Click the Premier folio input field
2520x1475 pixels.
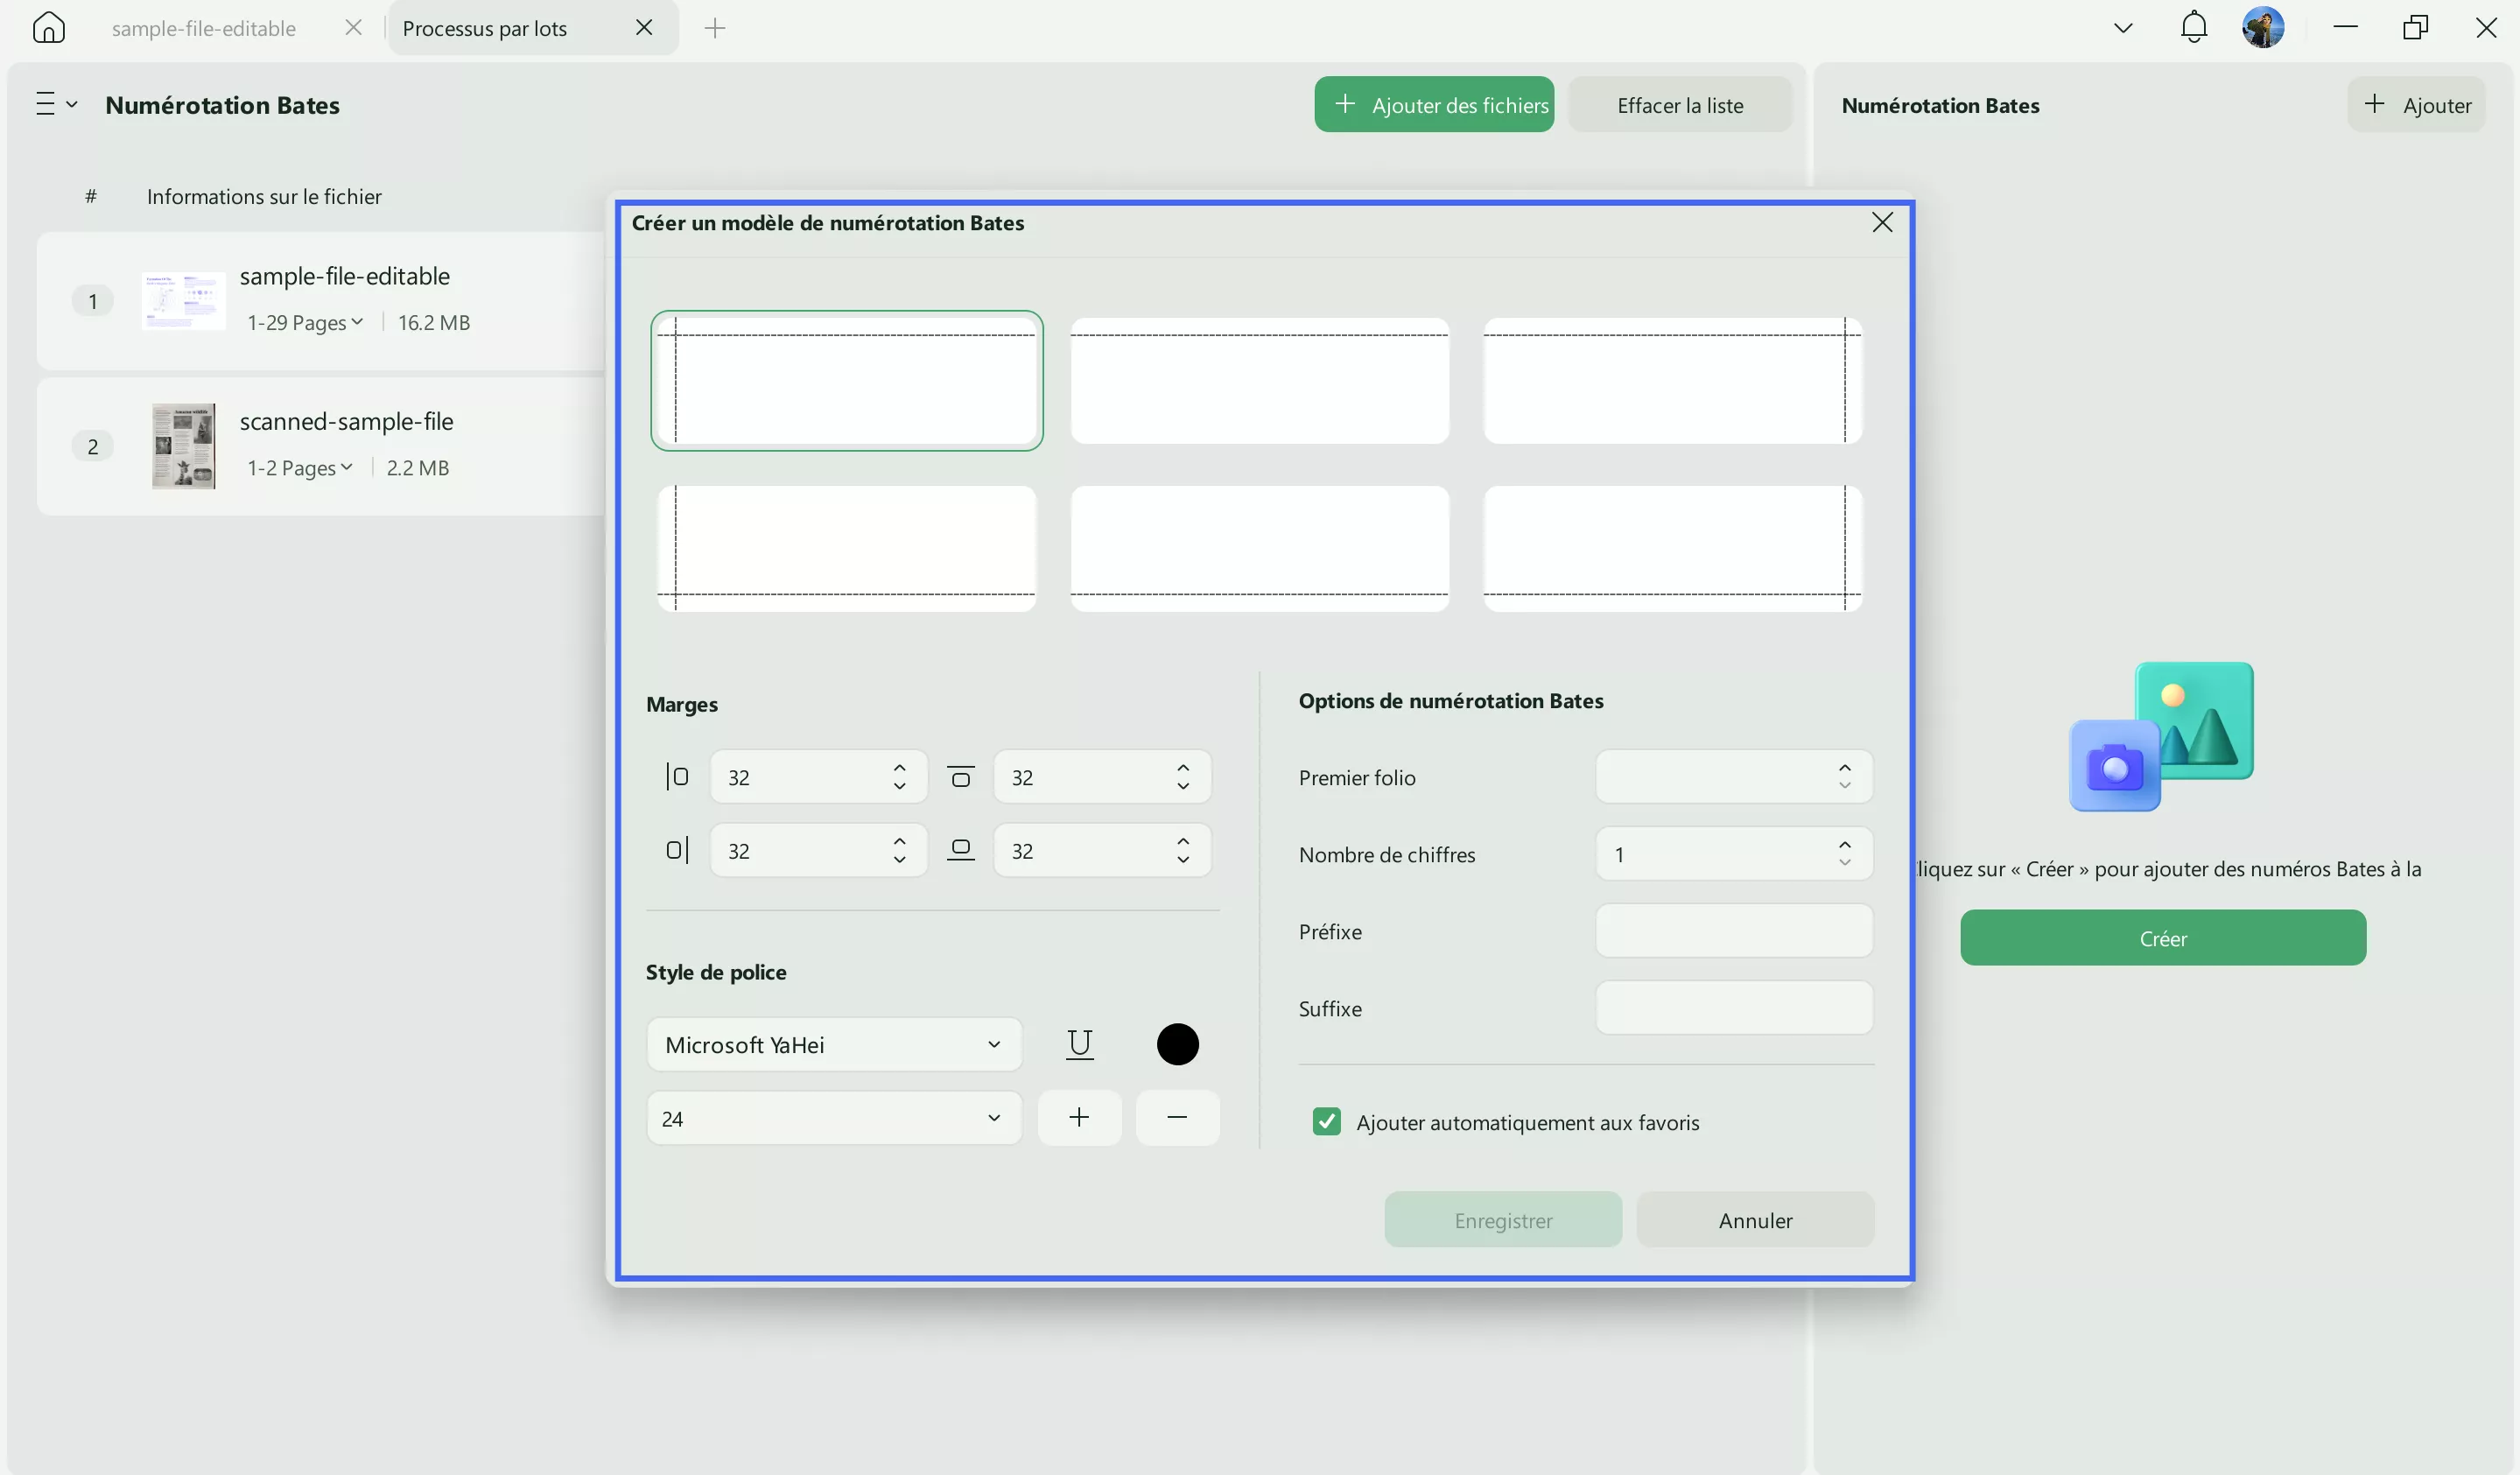point(1733,776)
